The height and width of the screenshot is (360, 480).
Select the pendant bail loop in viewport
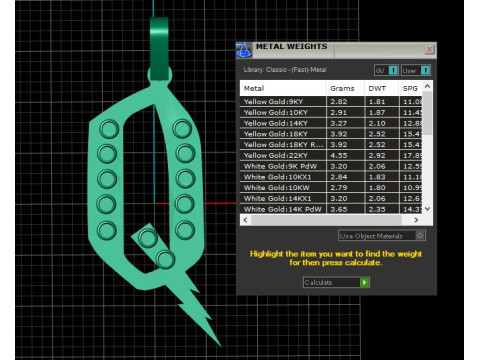(159, 49)
